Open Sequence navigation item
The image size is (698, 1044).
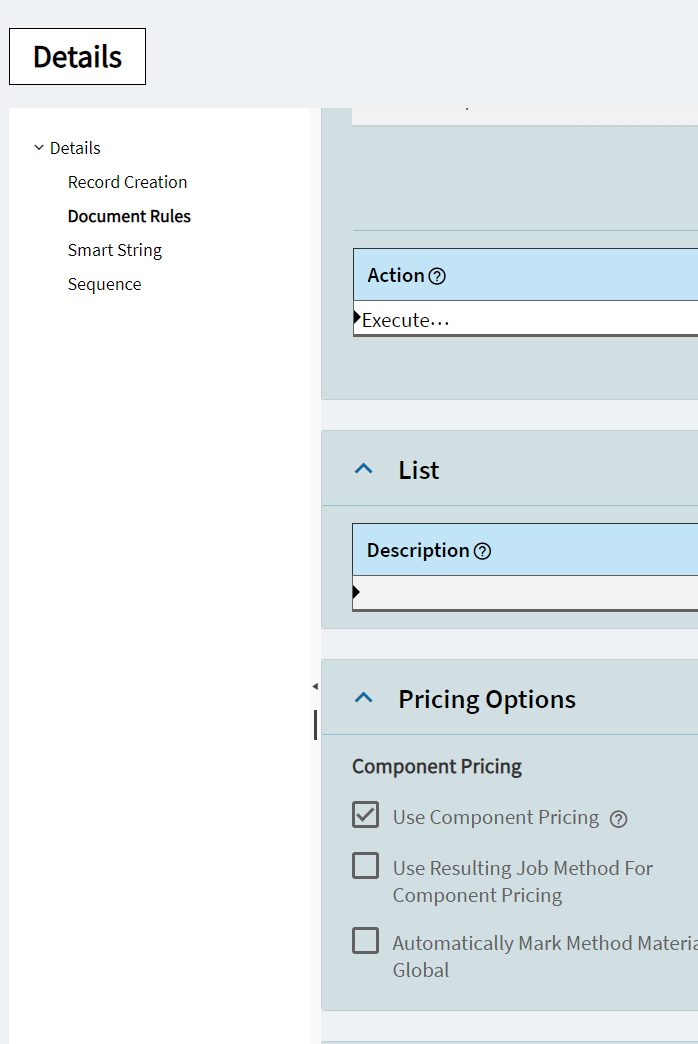[104, 284]
